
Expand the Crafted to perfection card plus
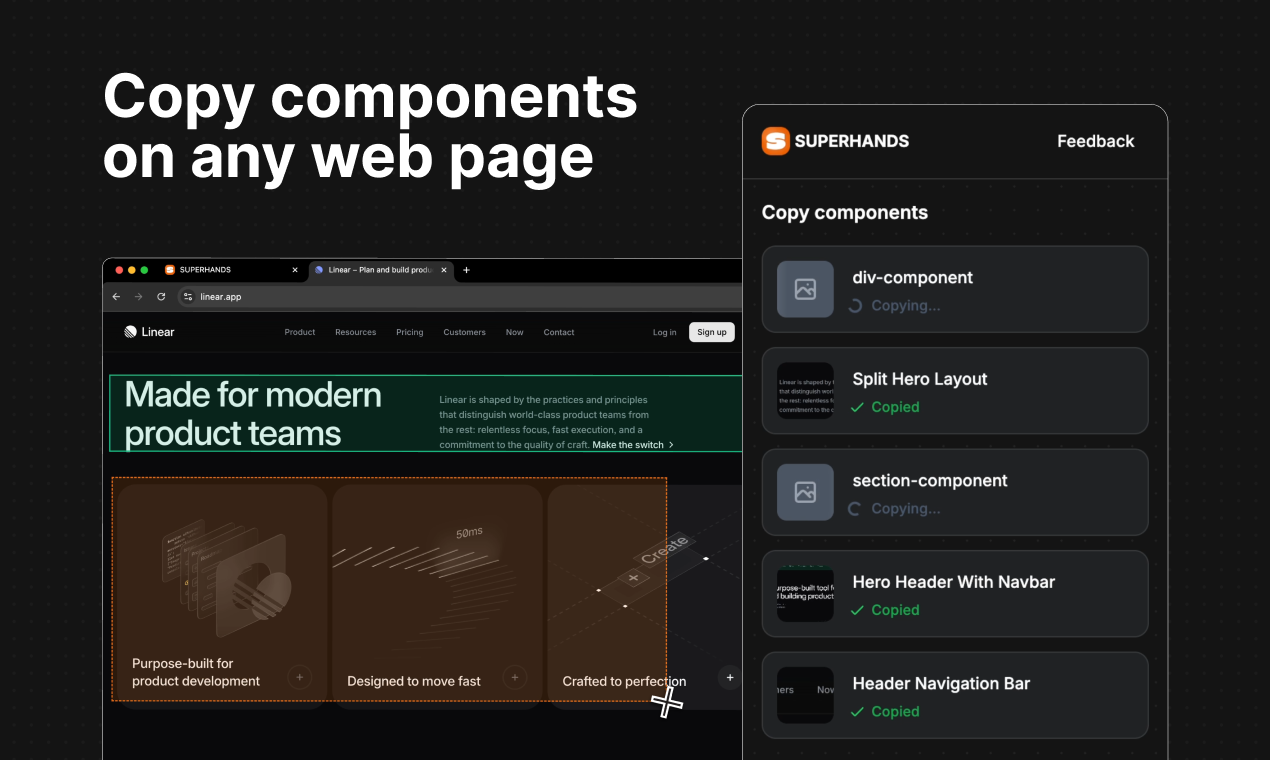730,677
